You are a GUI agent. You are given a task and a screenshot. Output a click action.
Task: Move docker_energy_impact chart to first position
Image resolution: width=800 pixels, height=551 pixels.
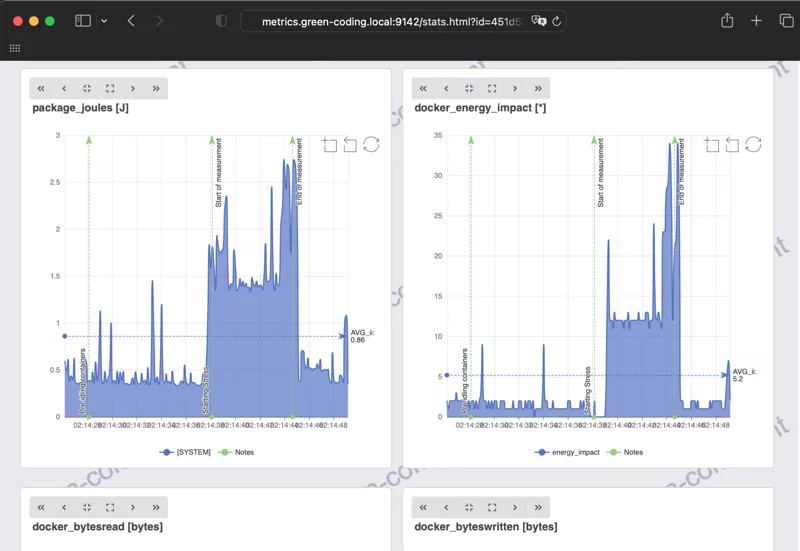tap(423, 88)
